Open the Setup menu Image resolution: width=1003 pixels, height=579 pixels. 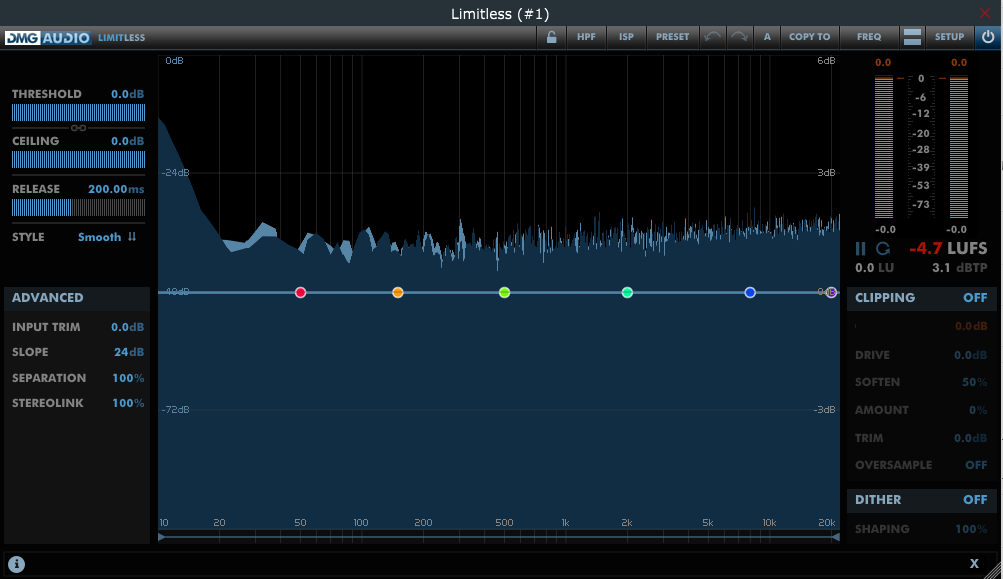949,37
